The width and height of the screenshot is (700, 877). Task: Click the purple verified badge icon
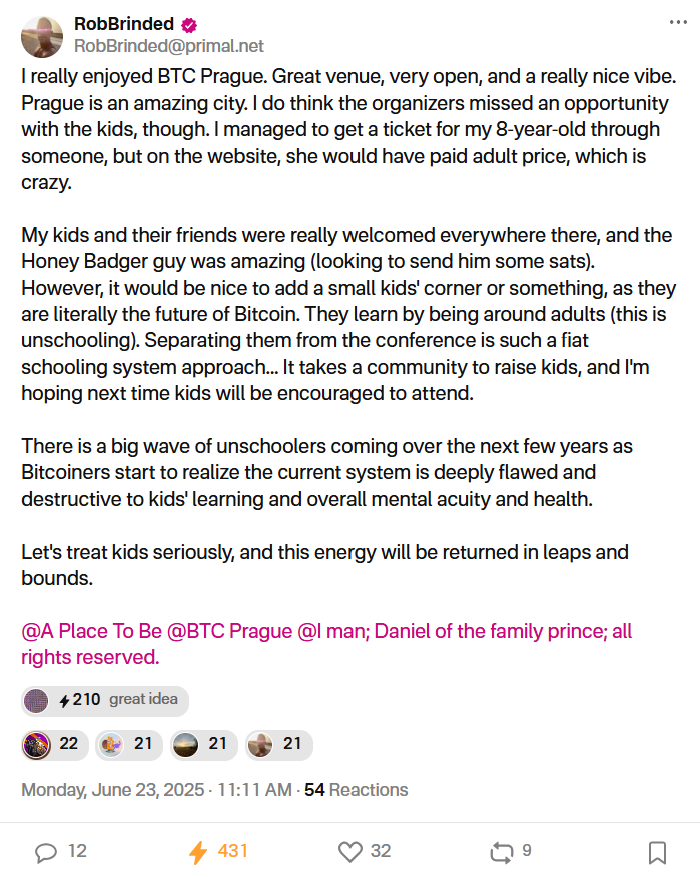tap(189, 25)
